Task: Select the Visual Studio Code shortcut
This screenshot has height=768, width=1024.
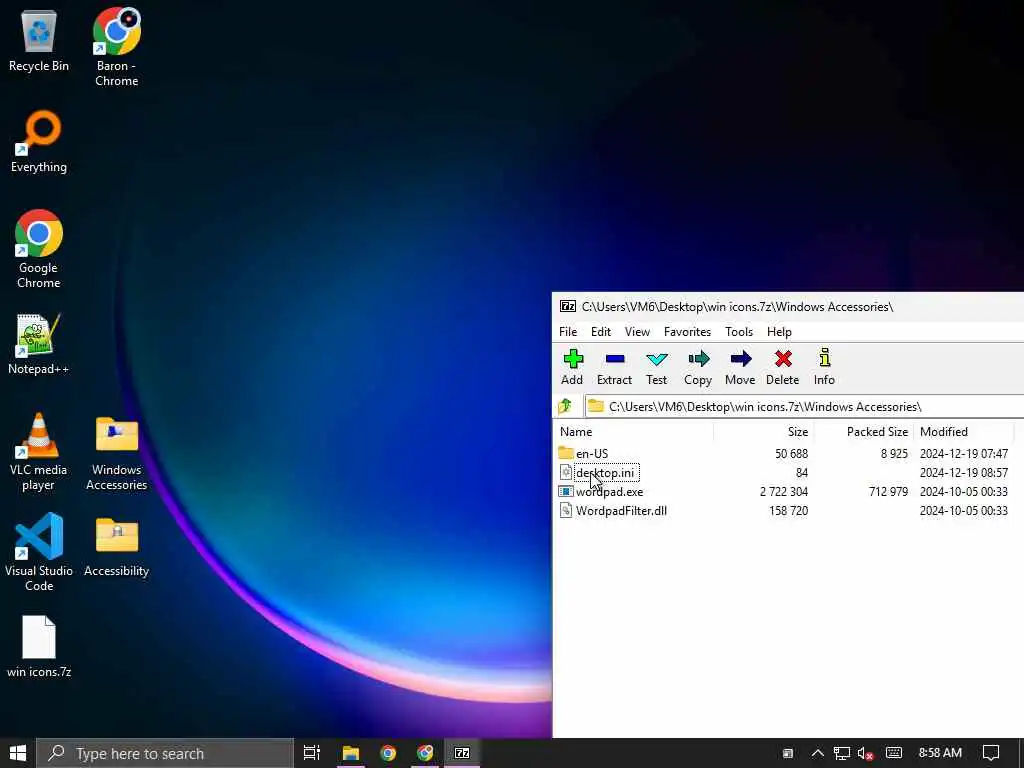Action: coord(39,552)
